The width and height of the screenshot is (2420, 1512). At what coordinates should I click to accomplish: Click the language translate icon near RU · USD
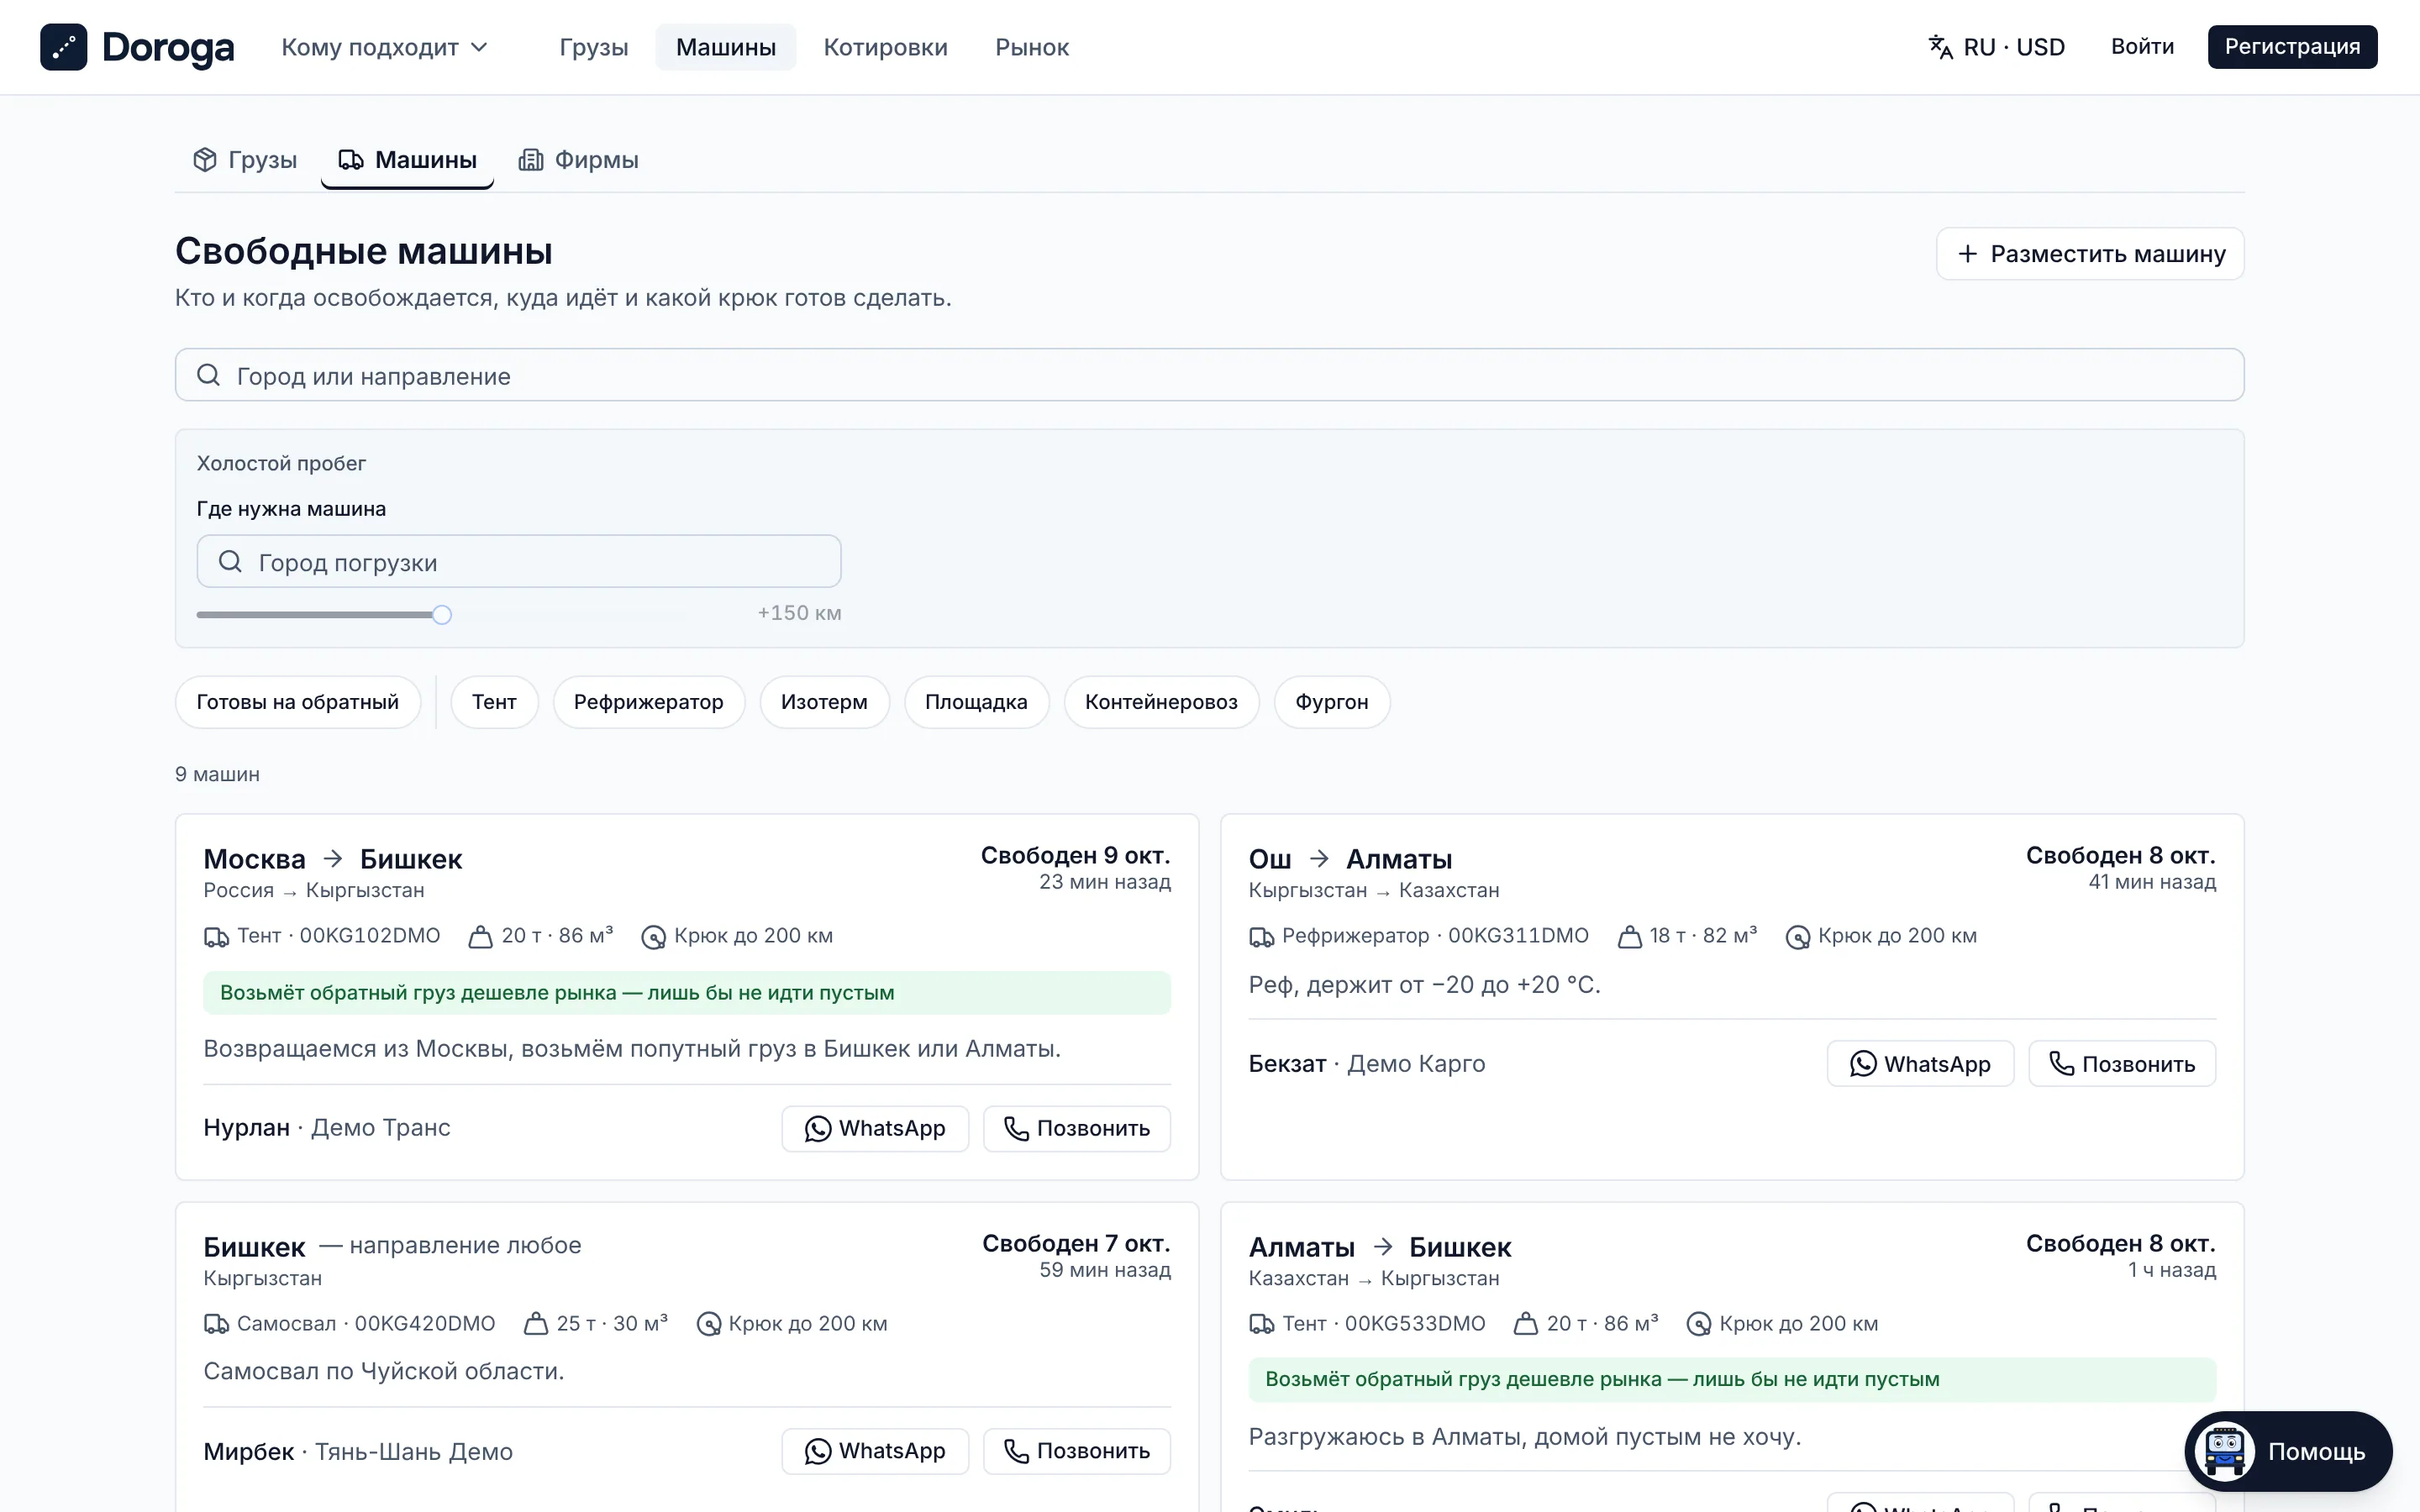[1940, 47]
